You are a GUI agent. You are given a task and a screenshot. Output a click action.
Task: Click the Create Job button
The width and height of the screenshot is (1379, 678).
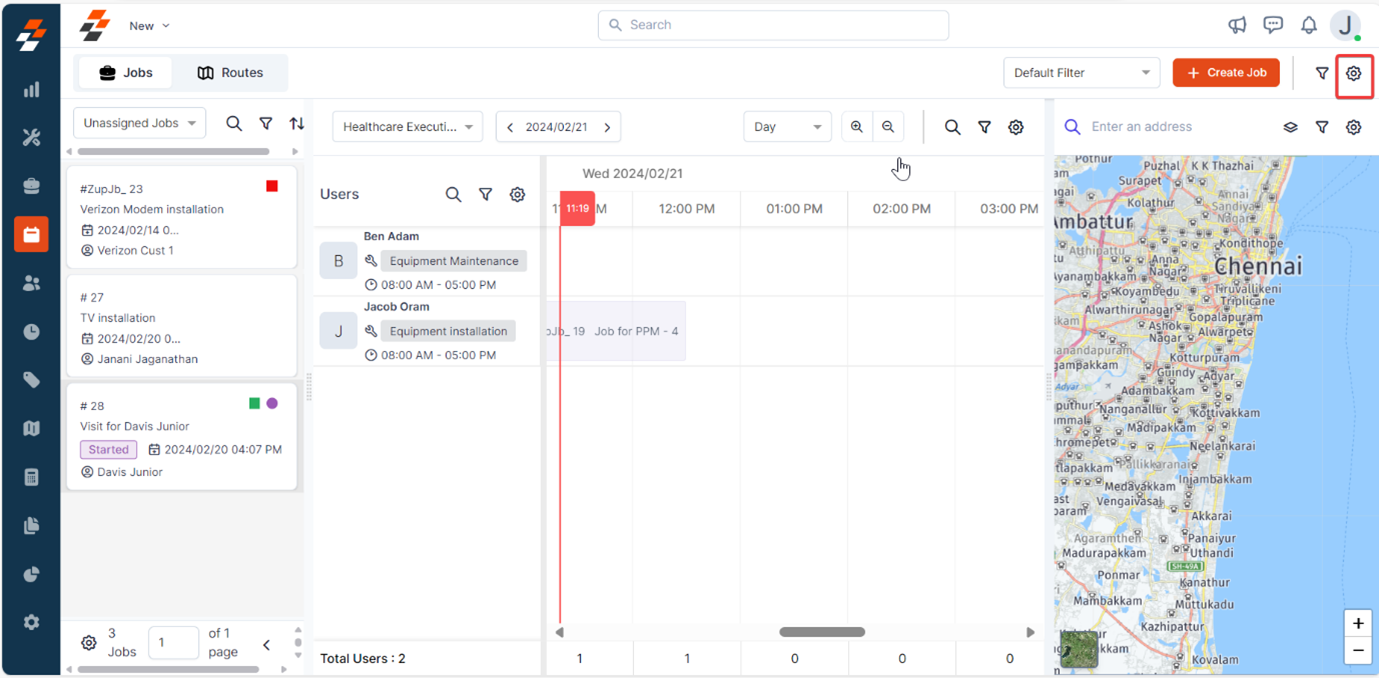point(1226,73)
